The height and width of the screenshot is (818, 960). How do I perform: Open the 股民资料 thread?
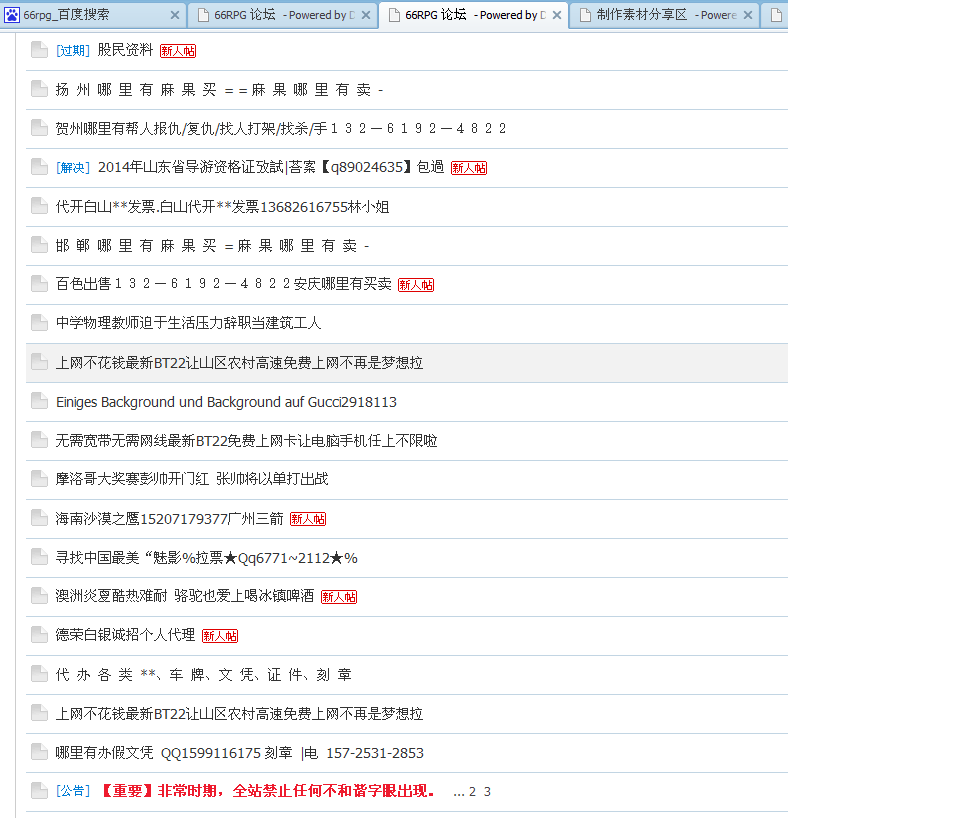(x=126, y=50)
